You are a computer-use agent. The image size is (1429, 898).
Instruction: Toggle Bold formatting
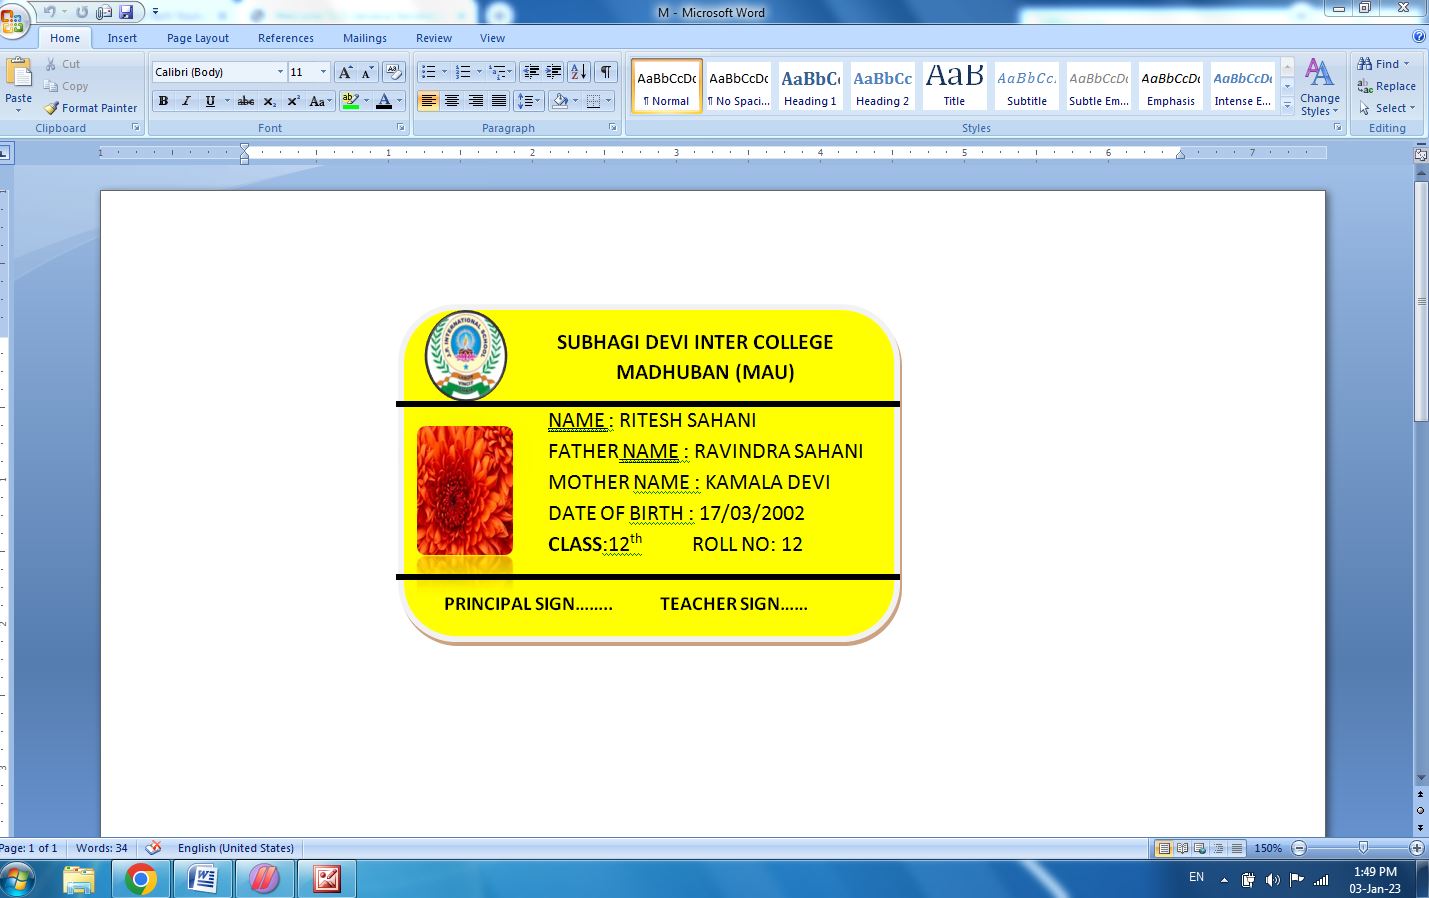(163, 101)
